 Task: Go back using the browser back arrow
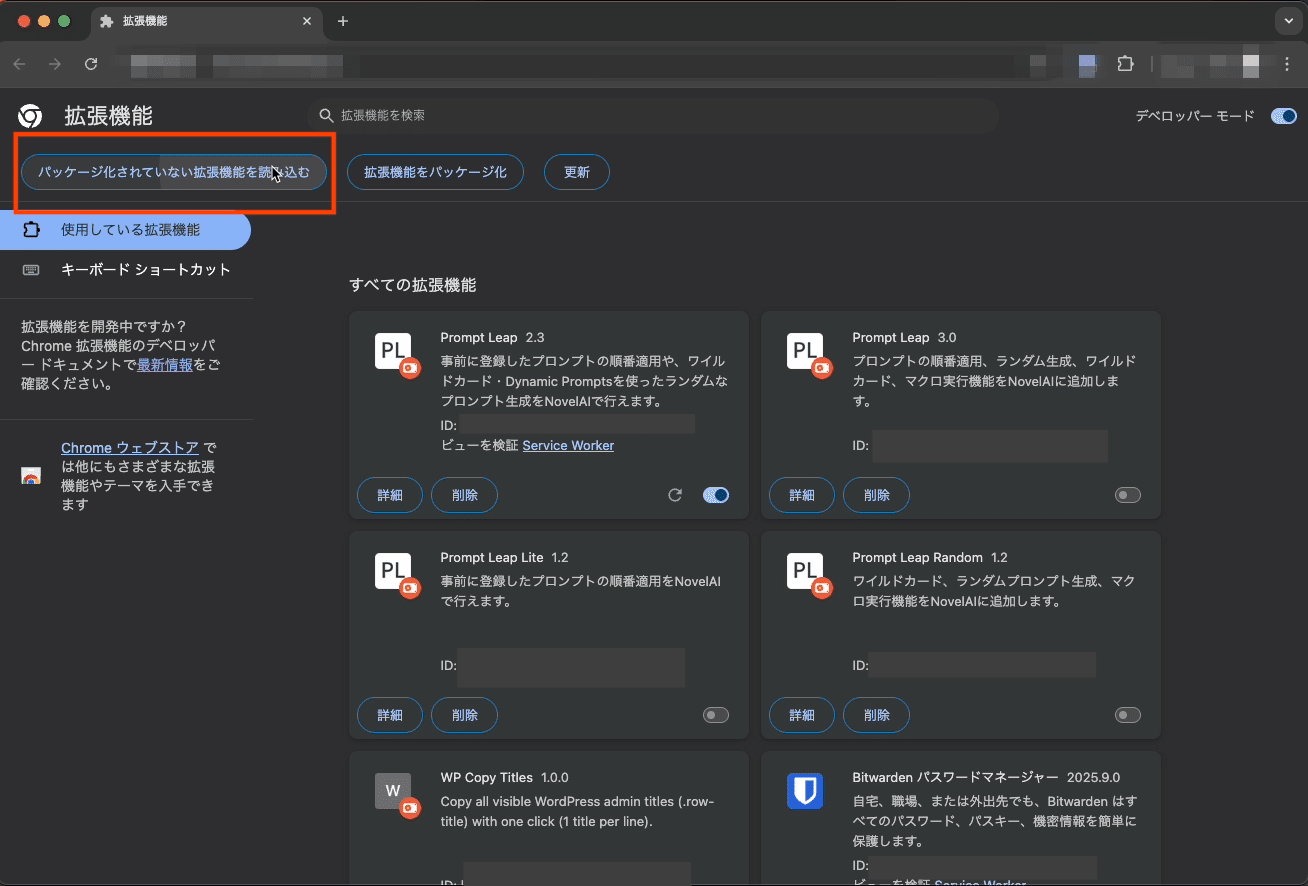click(19, 64)
